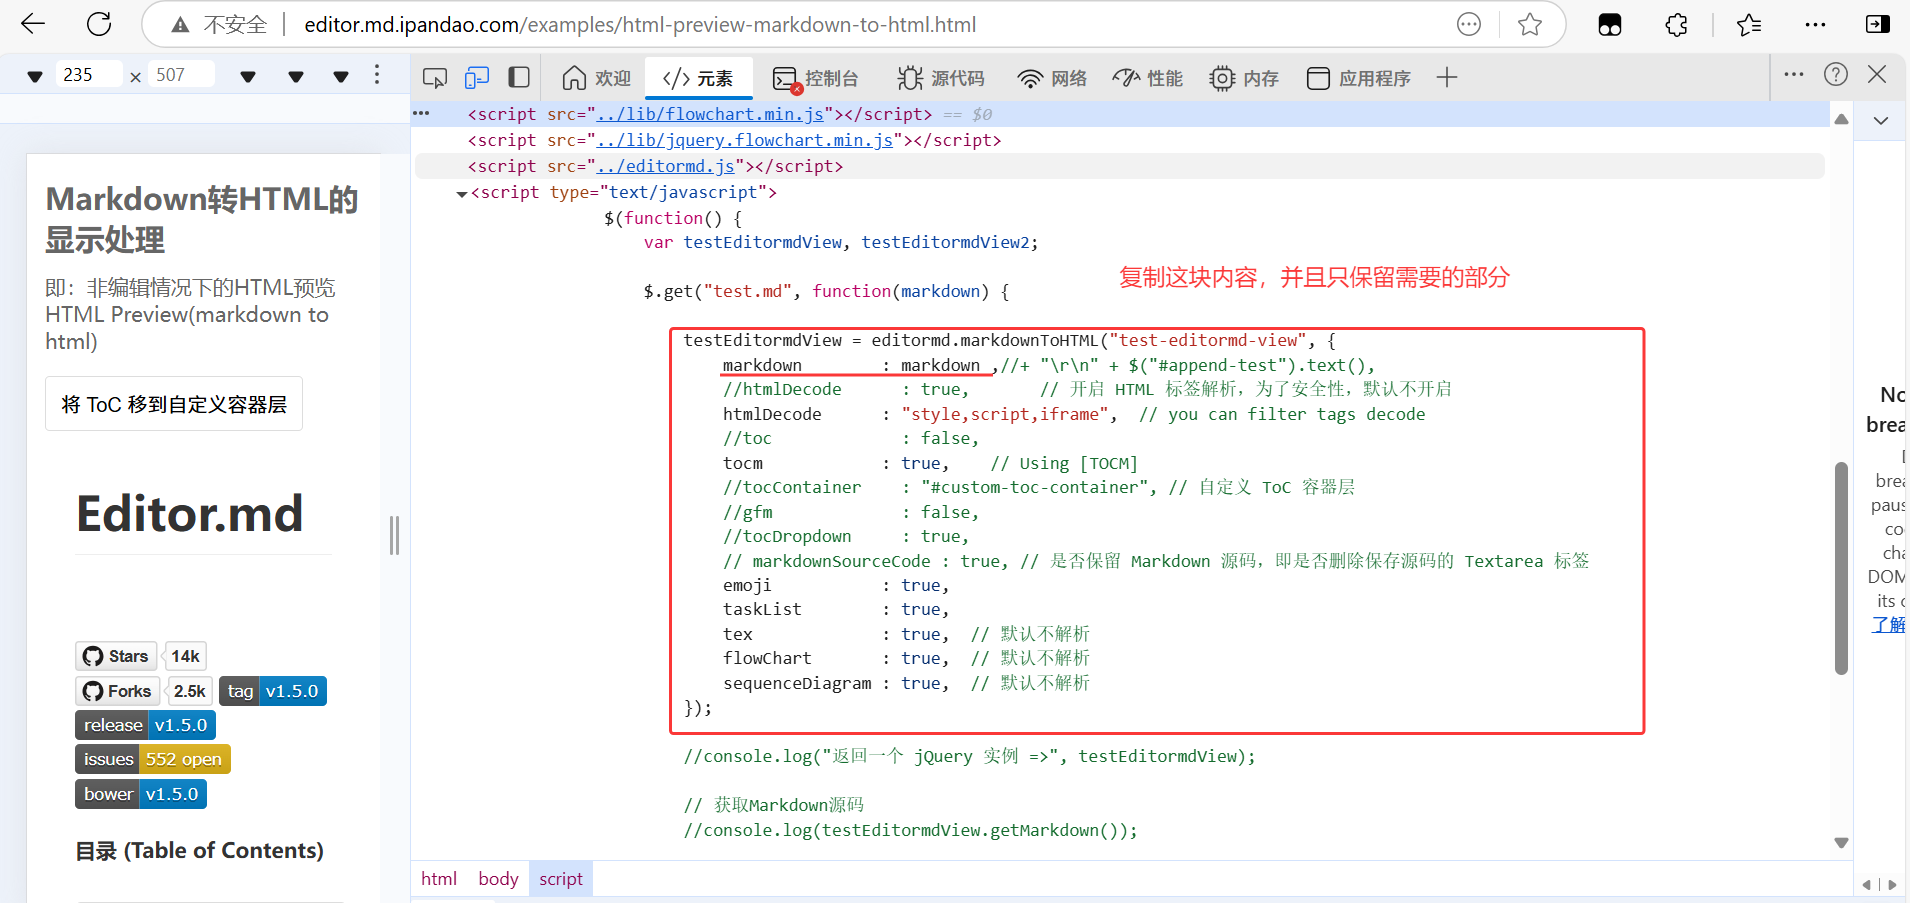Reload the page with the refresh icon
The width and height of the screenshot is (1910, 903).
click(99, 24)
